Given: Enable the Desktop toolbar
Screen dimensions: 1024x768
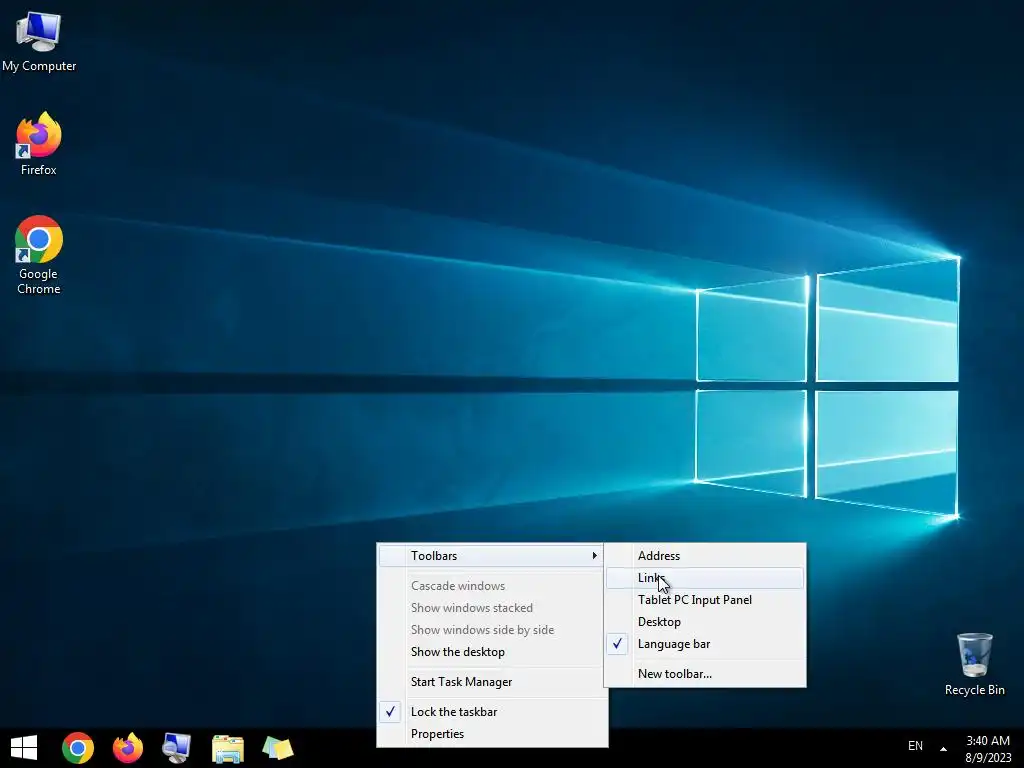Looking at the screenshot, I should pyautogui.click(x=705, y=622).
